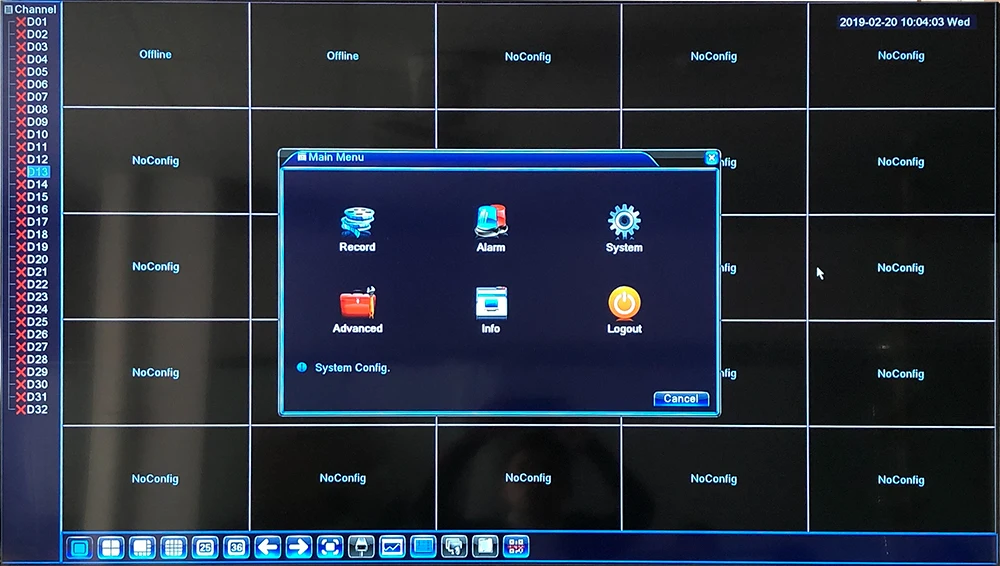The height and width of the screenshot is (566, 1000).
Task: Click the page document toolbar icon
Action: (485, 547)
